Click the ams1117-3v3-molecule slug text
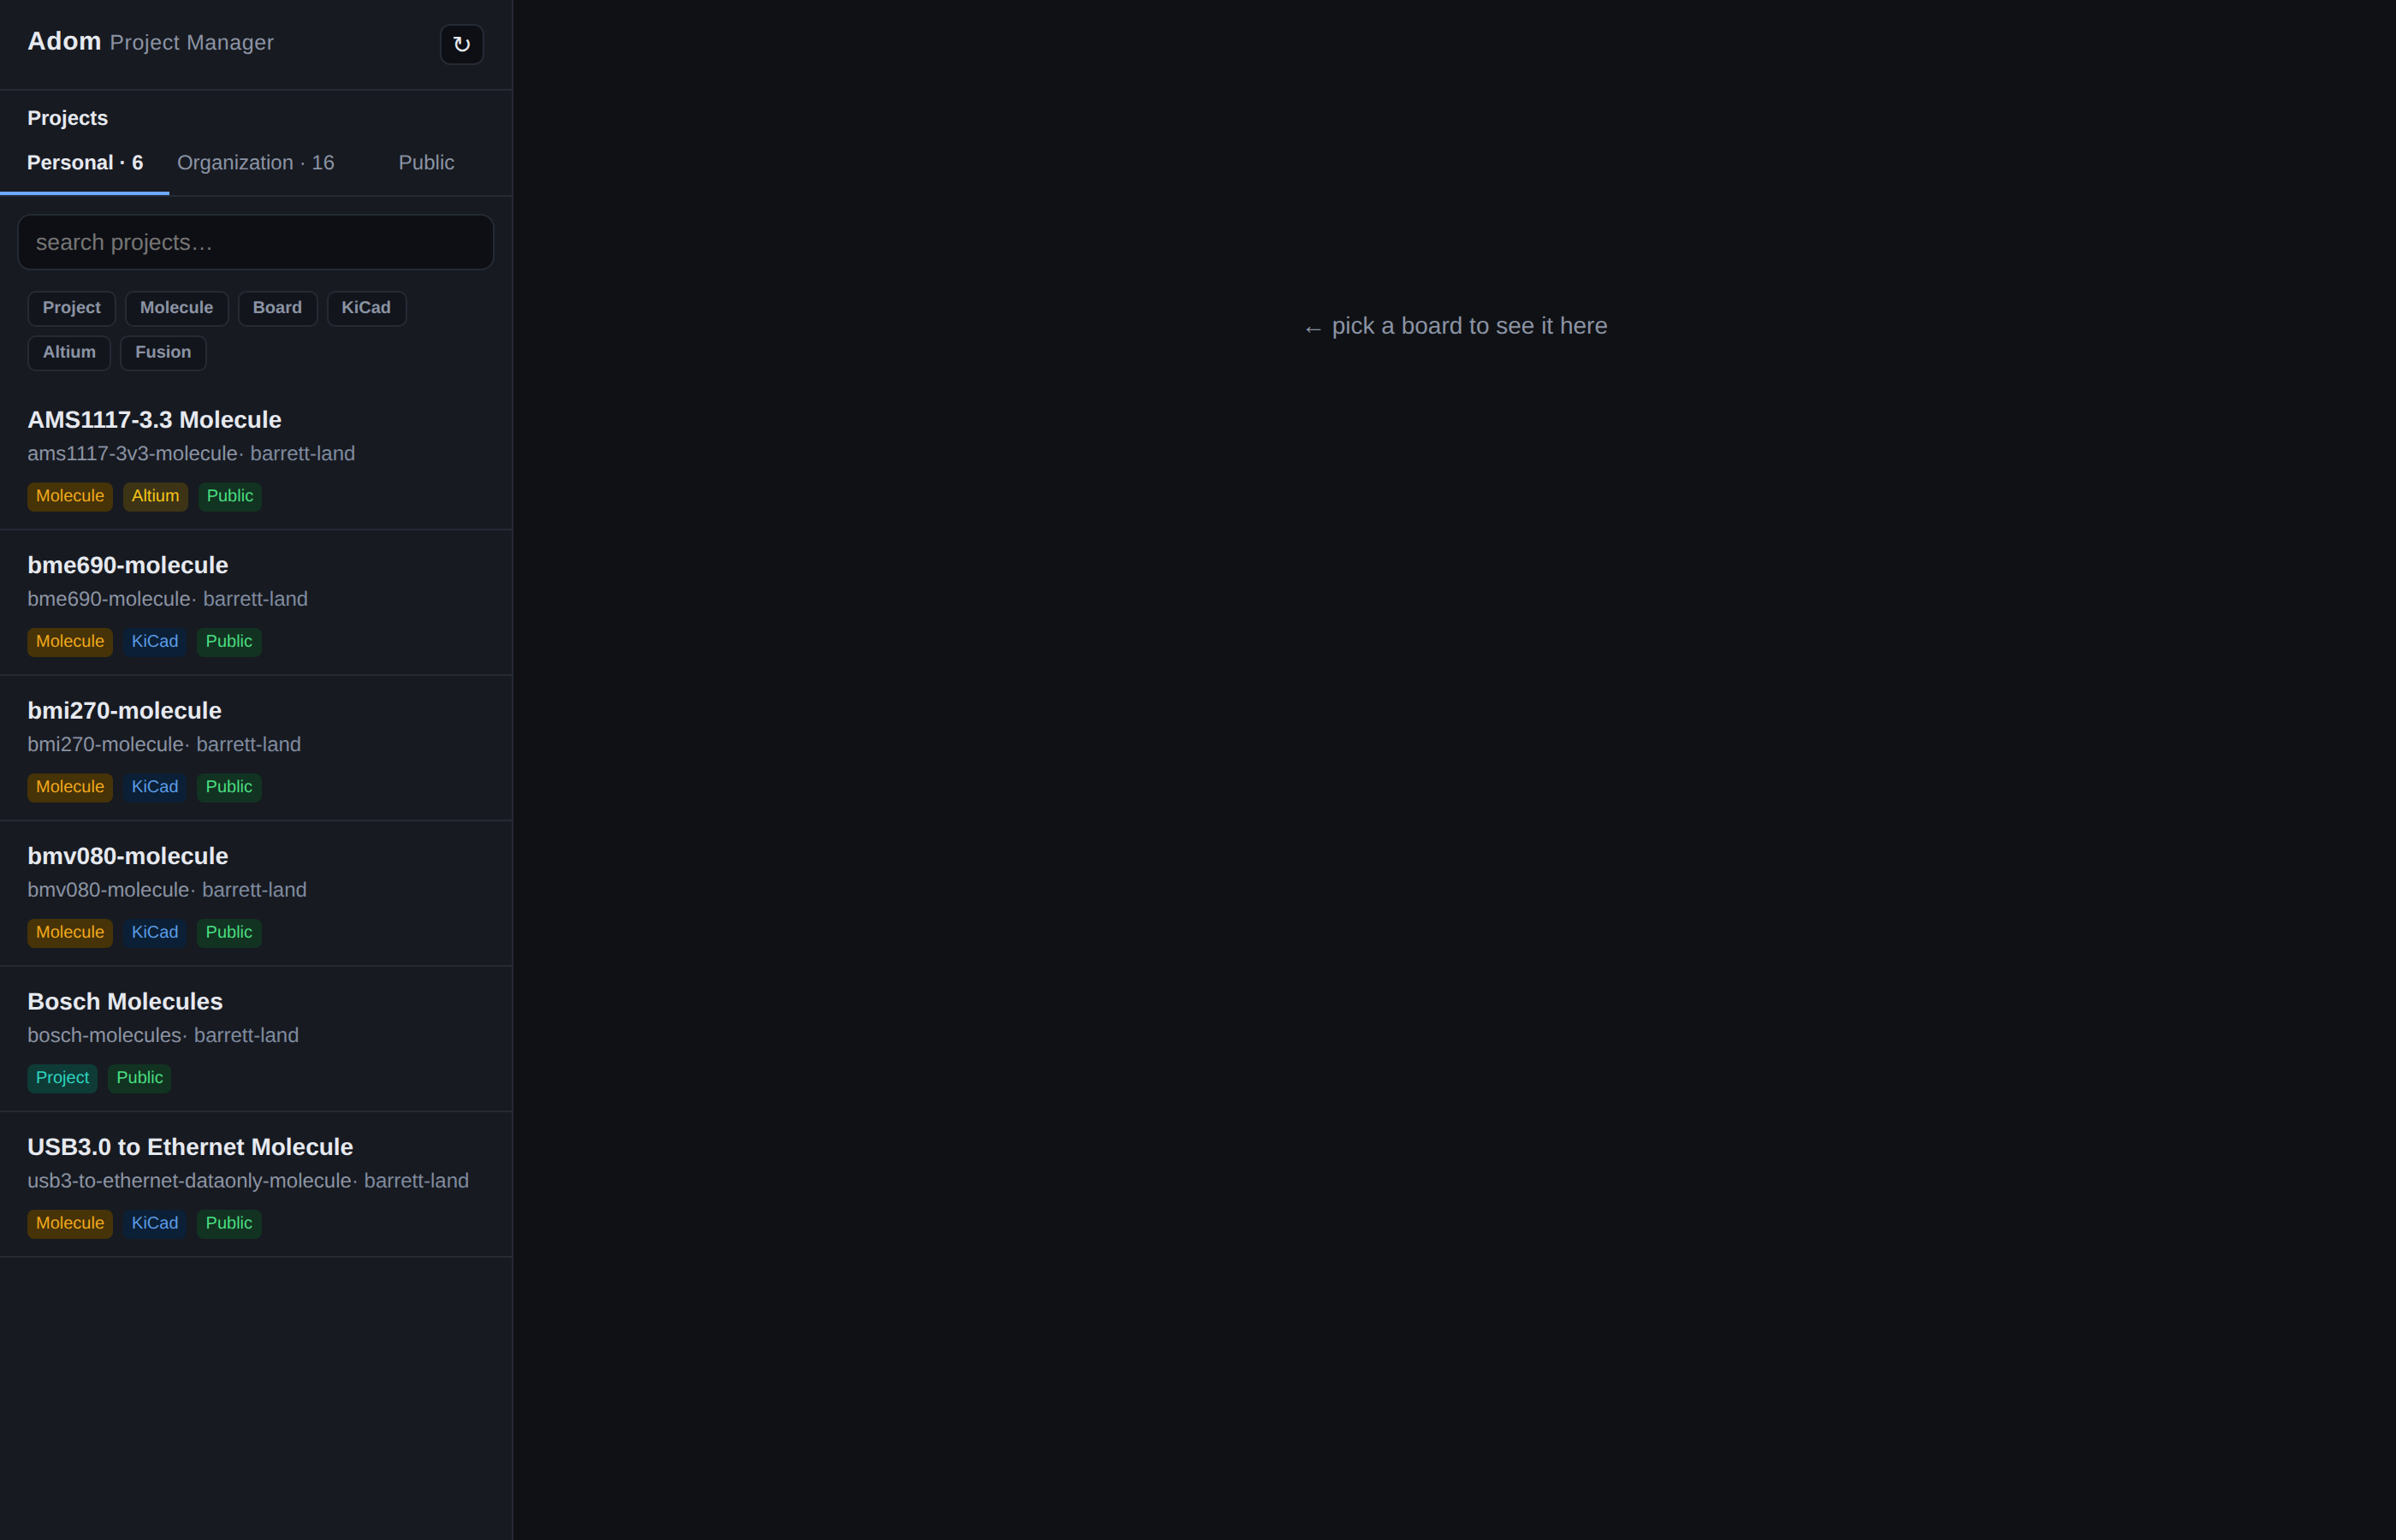Image resolution: width=2396 pixels, height=1540 pixels. 132,454
